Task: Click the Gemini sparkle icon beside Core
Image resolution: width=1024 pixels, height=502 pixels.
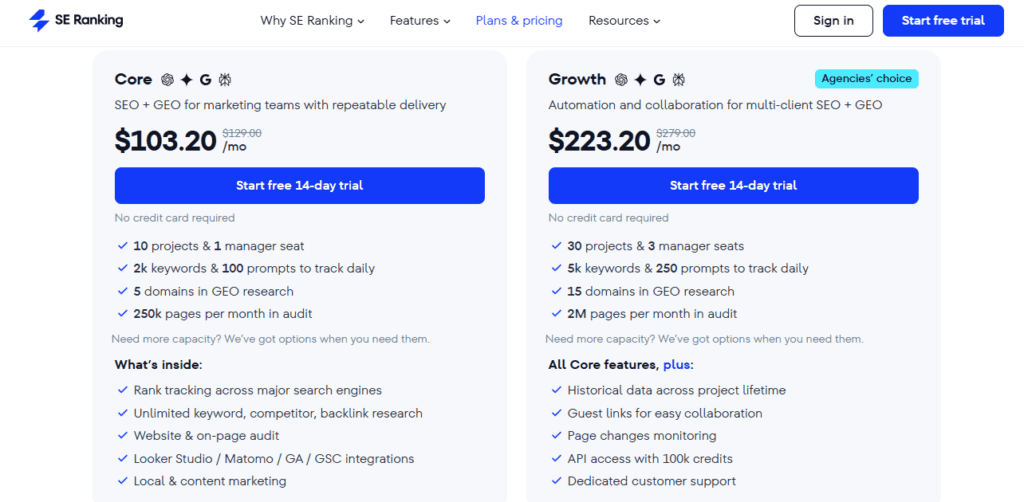Action: (186, 80)
